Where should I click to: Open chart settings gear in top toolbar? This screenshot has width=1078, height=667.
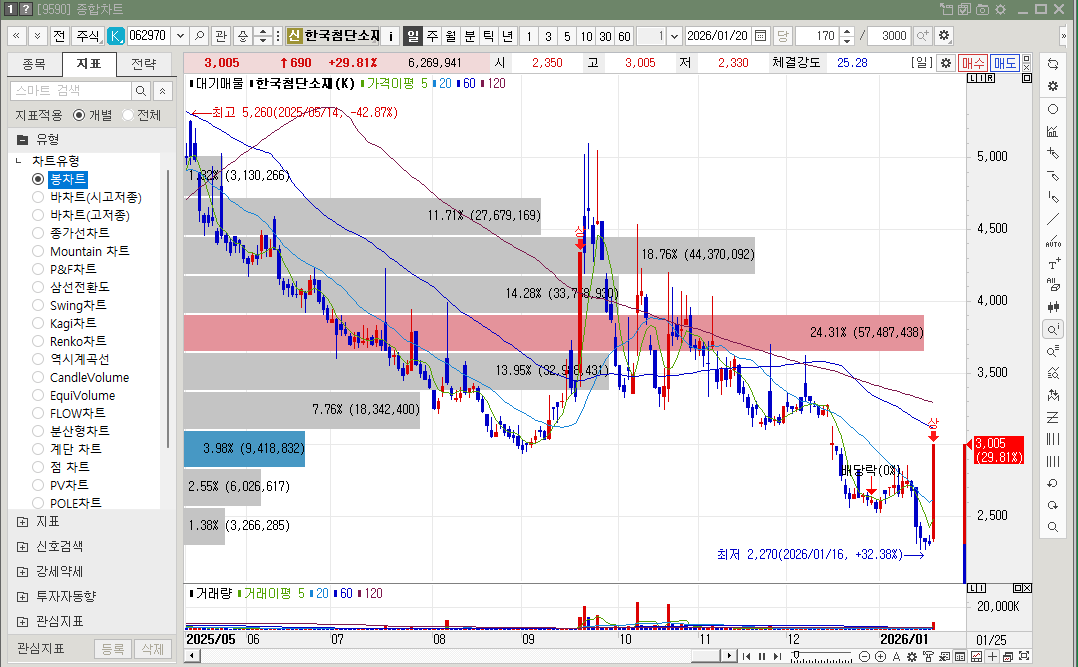pos(944,36)
